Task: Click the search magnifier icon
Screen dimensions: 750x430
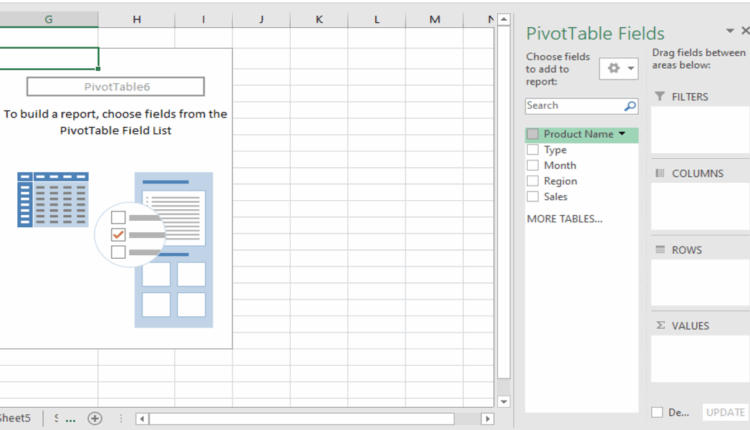Action: (630, 106)
